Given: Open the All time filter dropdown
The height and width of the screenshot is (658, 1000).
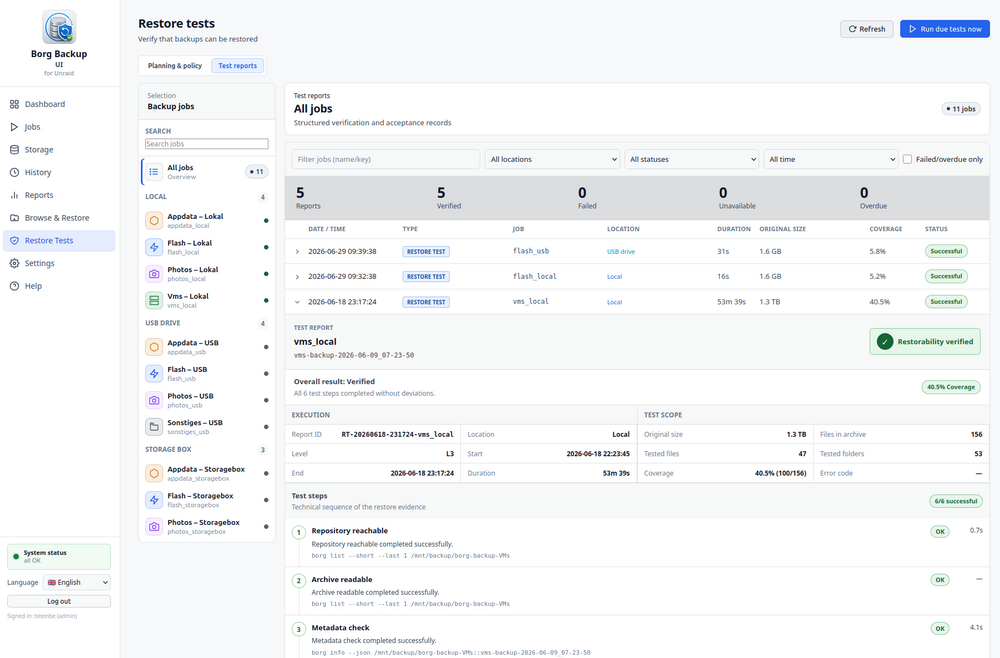Looking at the screenshot, I should point(830,159).
